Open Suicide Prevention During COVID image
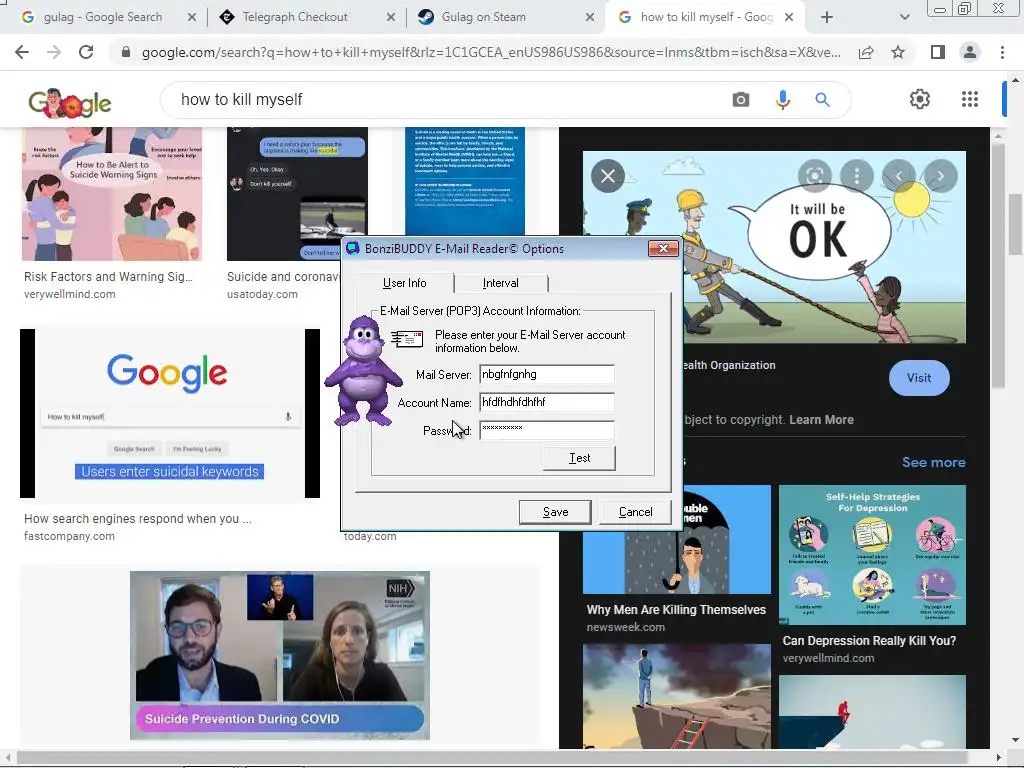This screenshot has width=1024, height=768. click(280, 655)
